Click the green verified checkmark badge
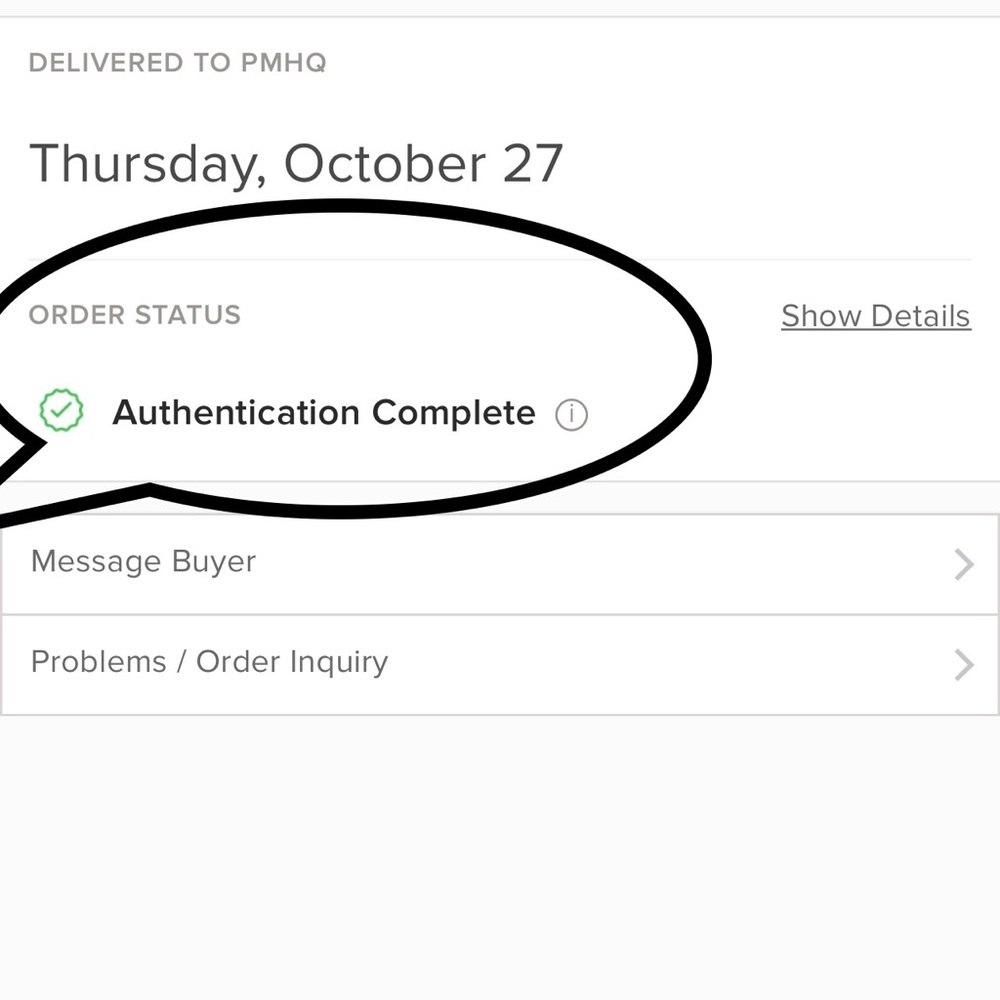 pyautogui.click(x=61, y=410)
